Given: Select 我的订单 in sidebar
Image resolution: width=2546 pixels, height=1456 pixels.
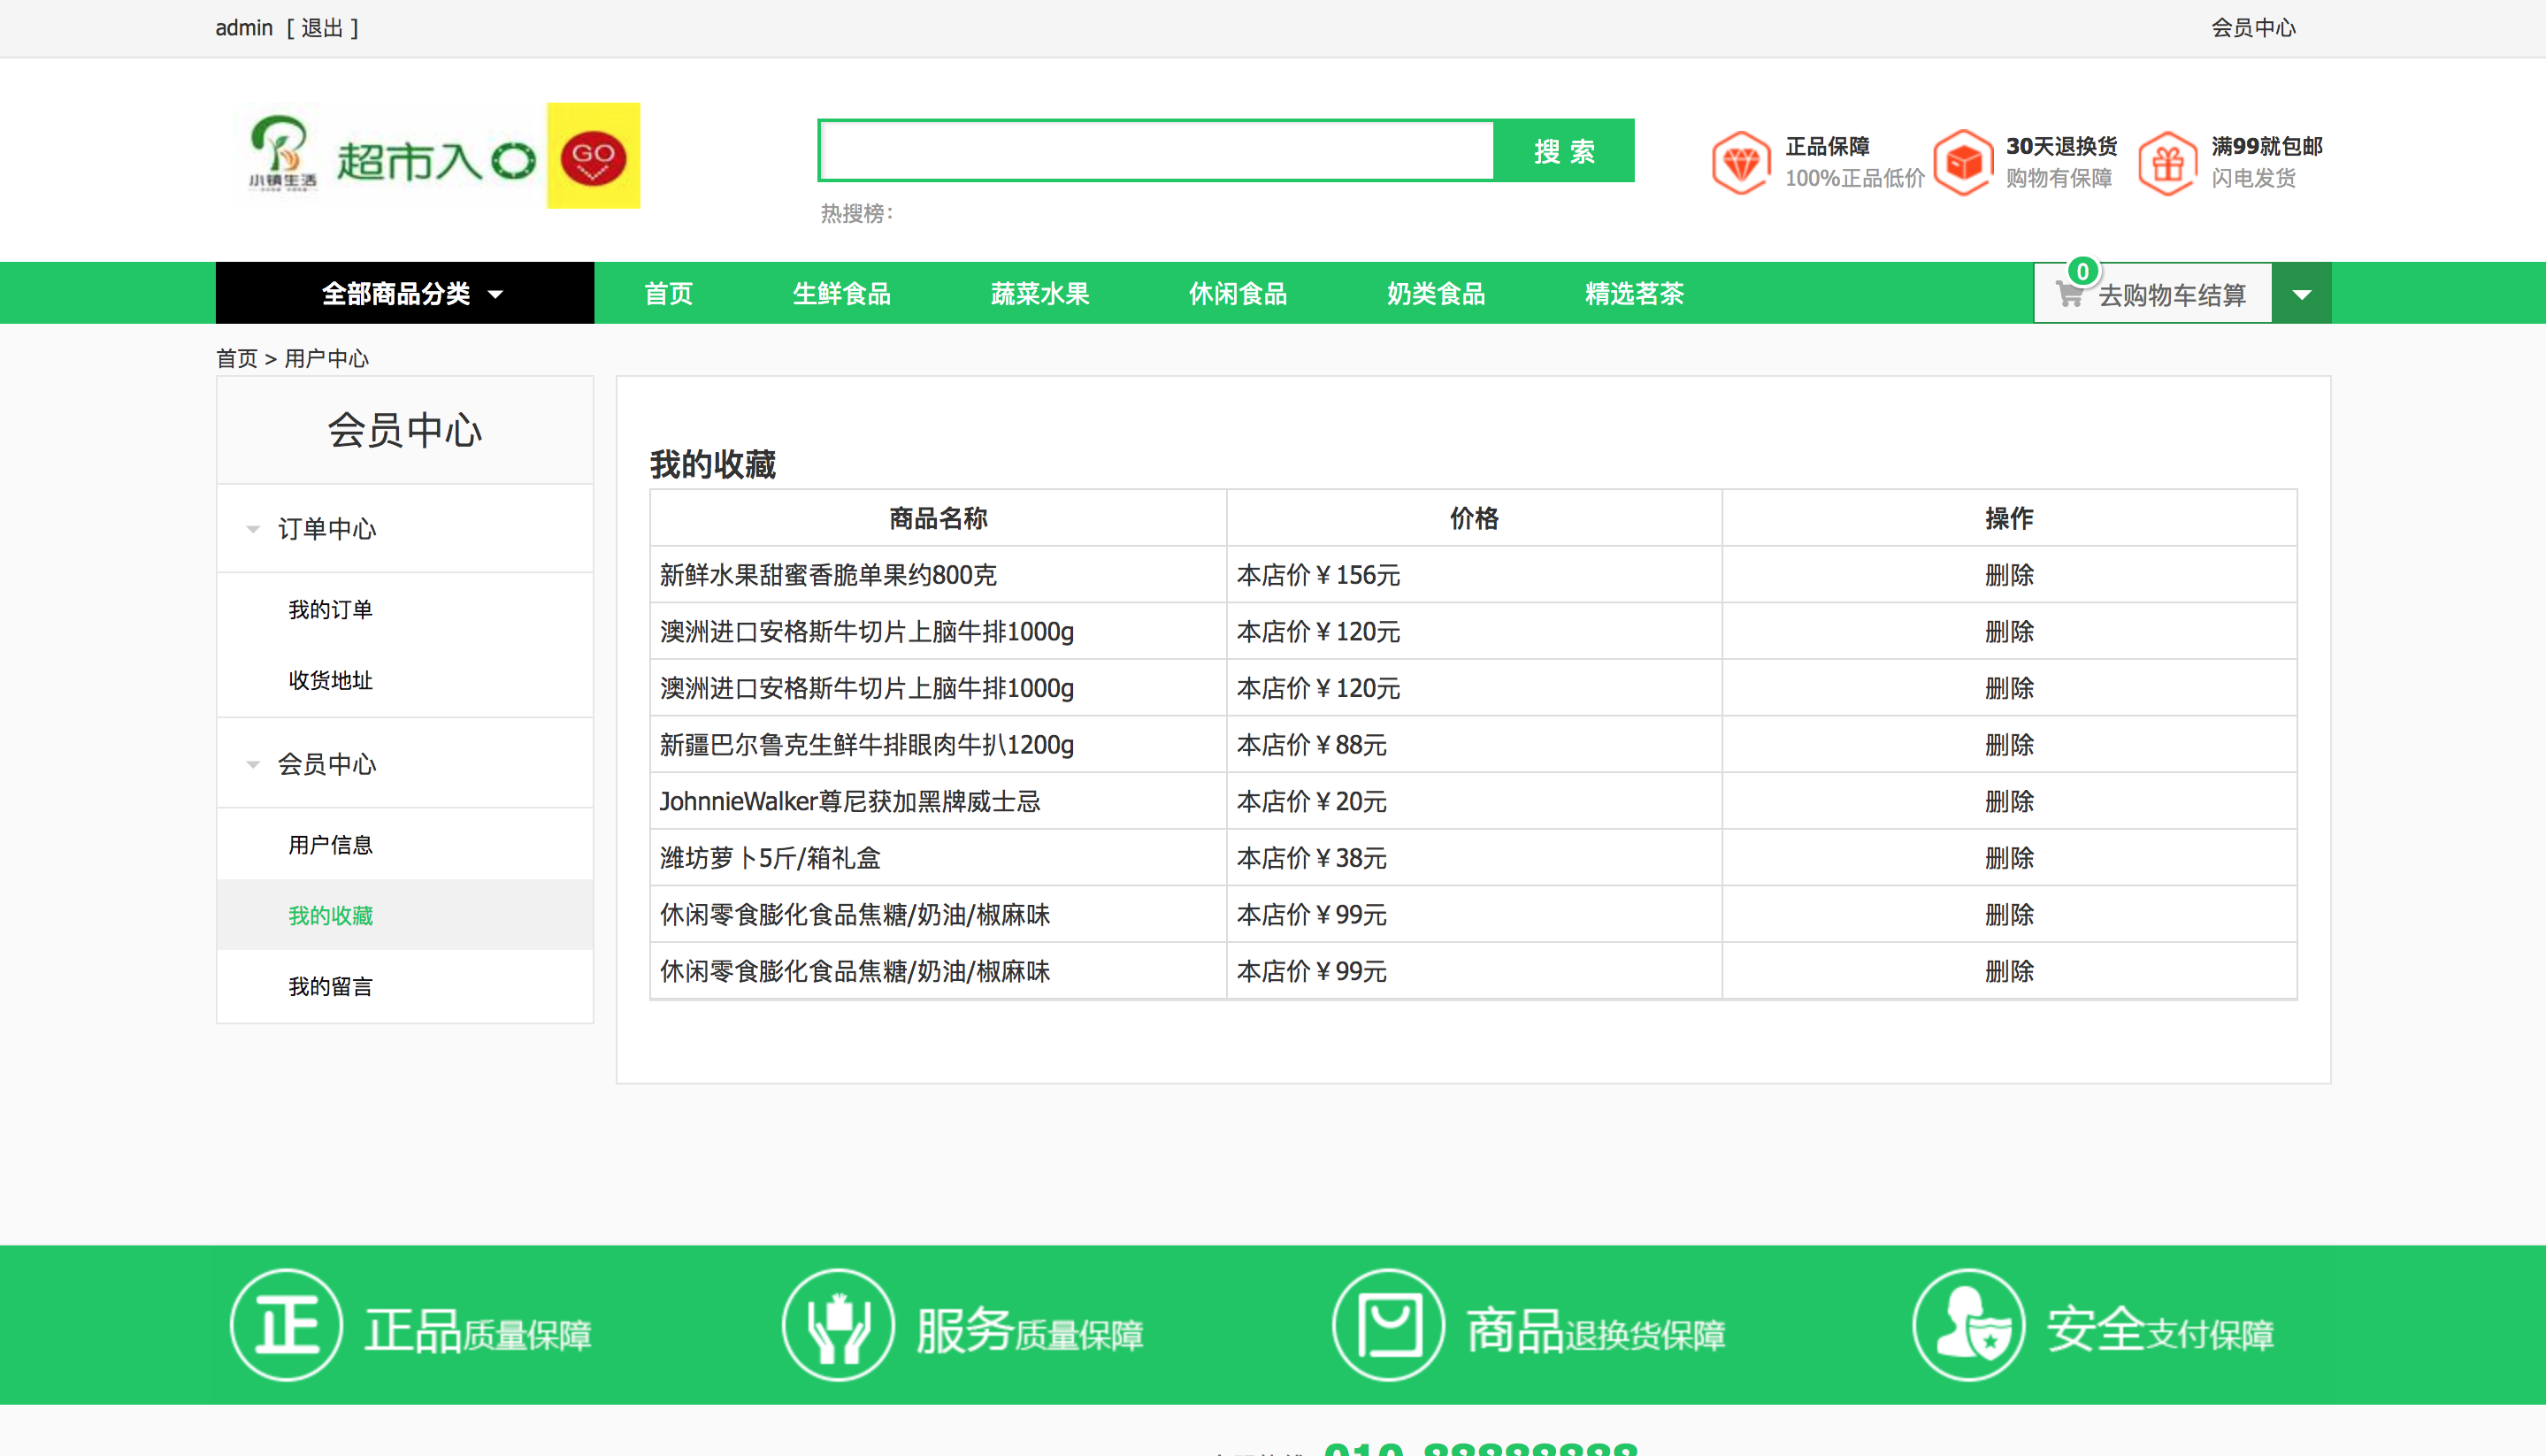Looking at the screenshot, I should (330, 609).
